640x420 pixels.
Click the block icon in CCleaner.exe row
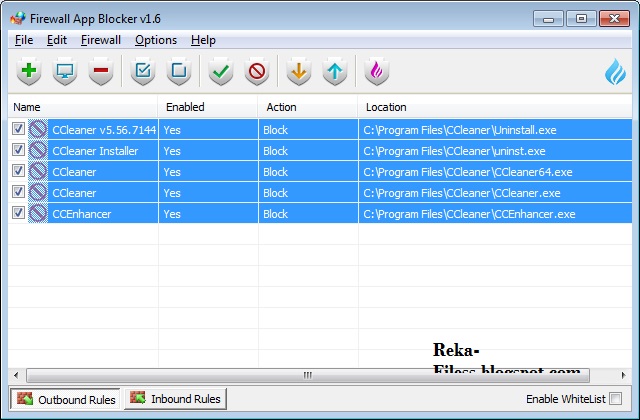tap(38, 193)
